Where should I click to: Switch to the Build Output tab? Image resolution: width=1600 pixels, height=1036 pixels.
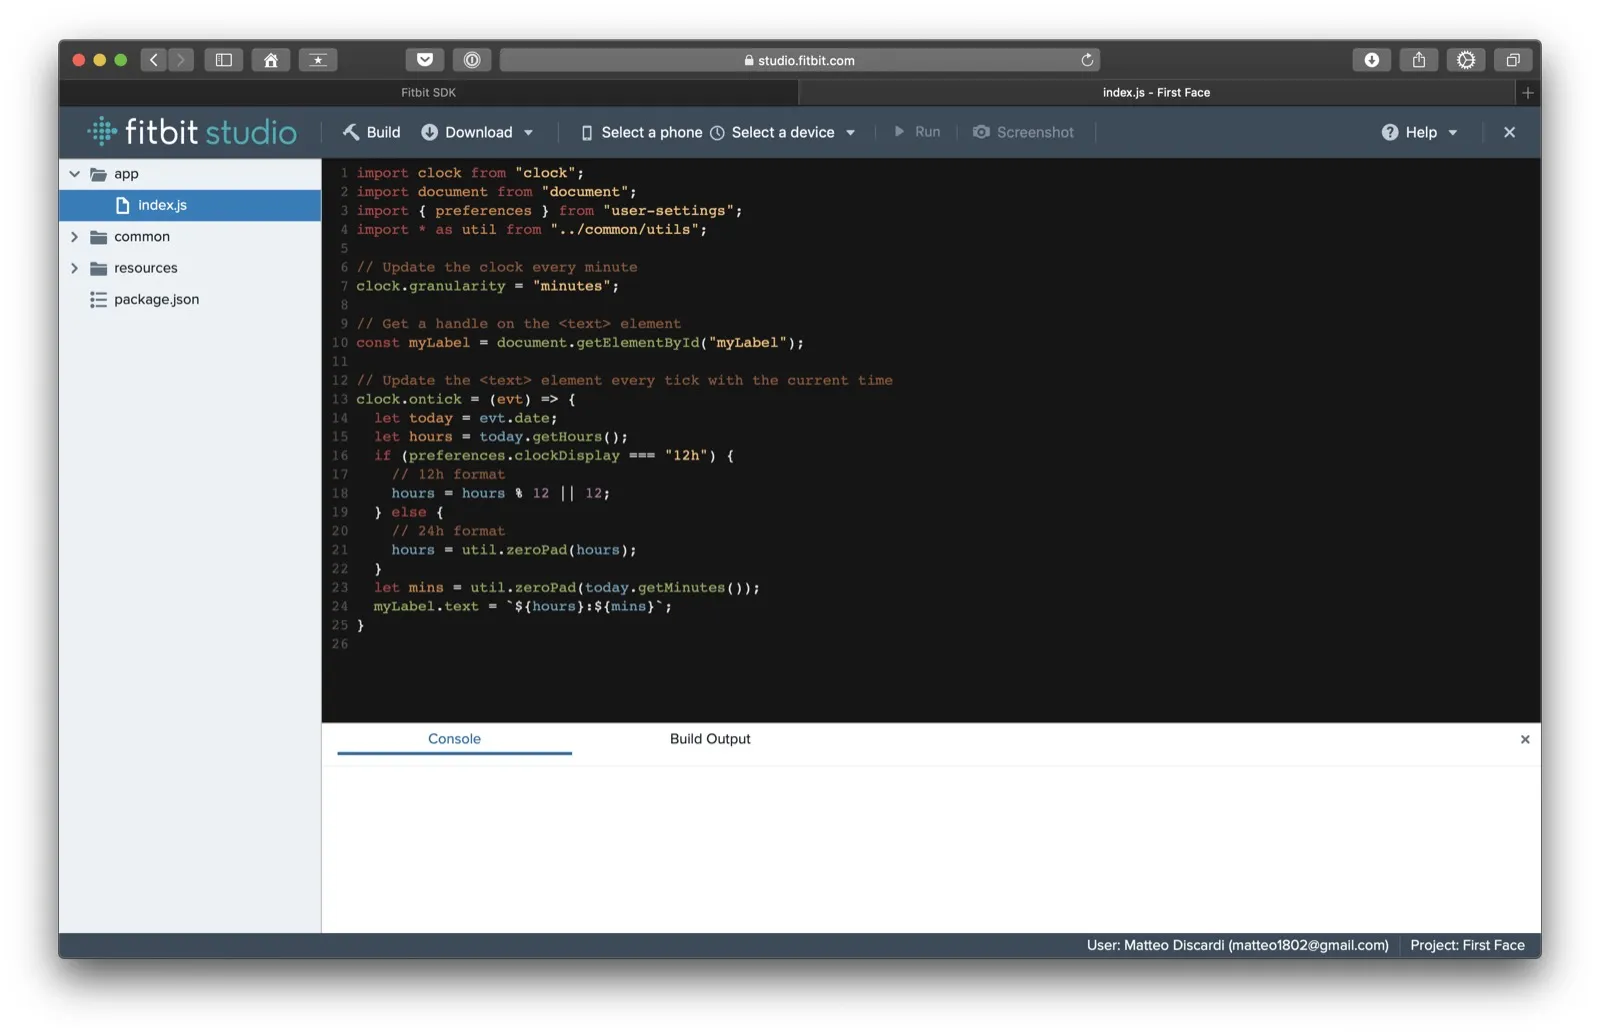(x=709, y=739)
